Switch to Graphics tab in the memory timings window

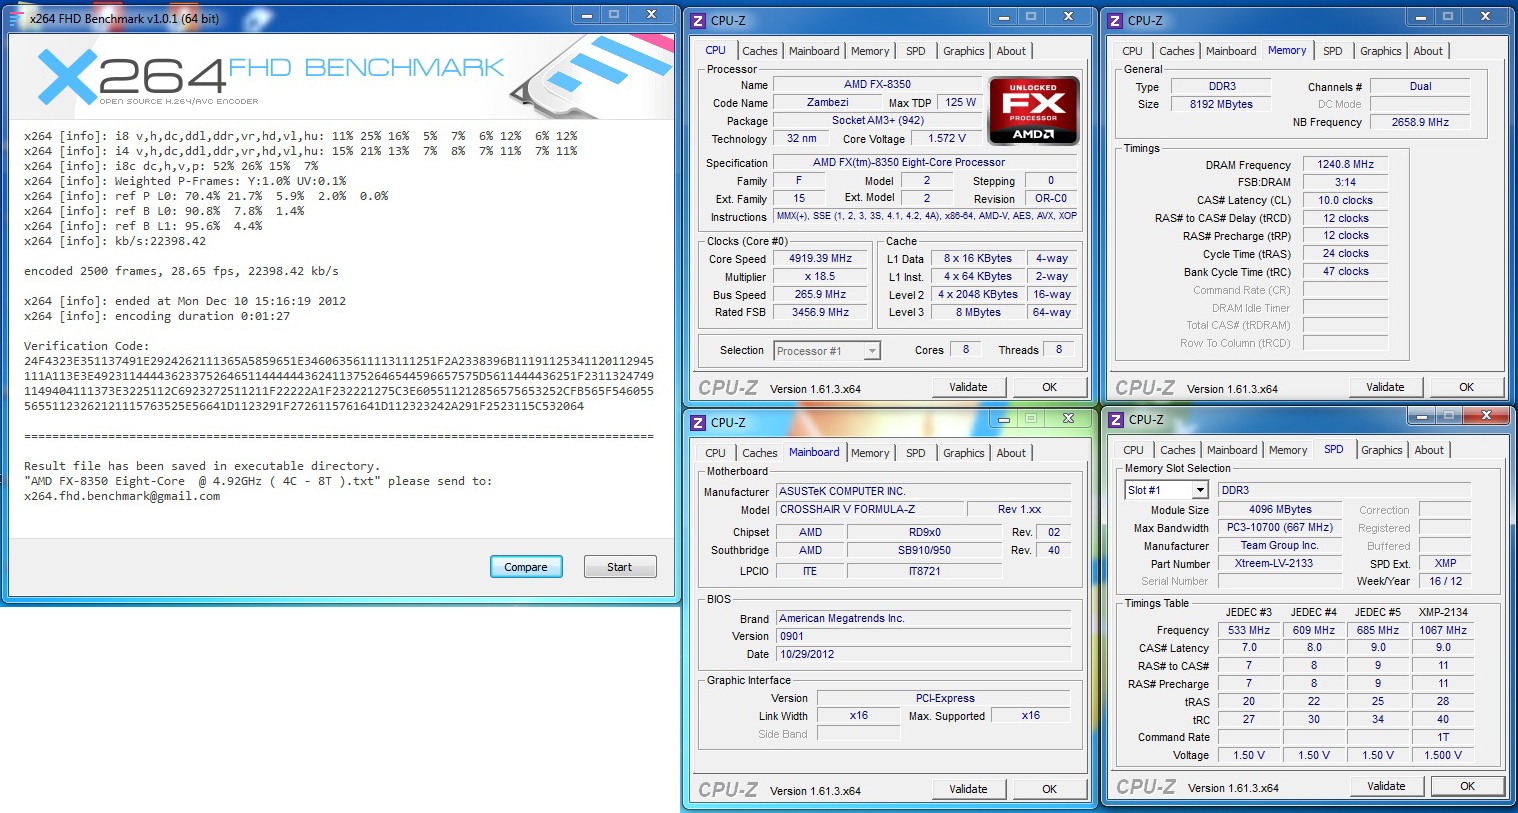pyautogui.click(x=1381, y=51)
